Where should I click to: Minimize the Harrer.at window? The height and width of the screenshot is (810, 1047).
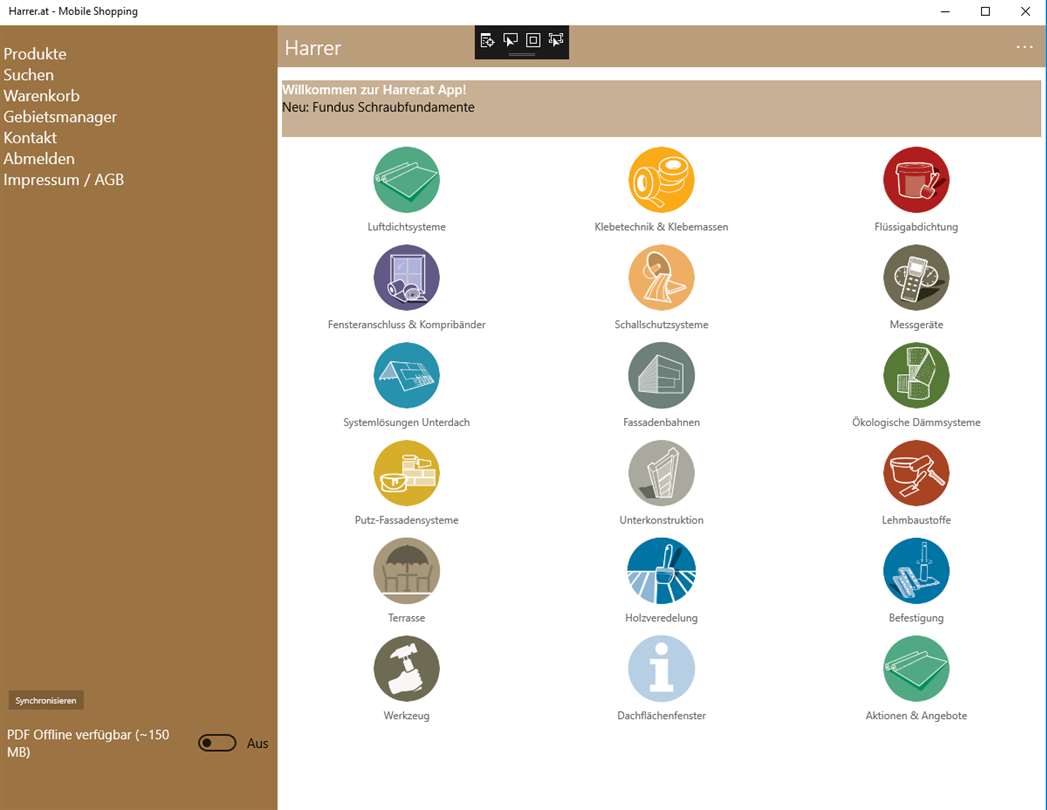[x=945, y=11]
